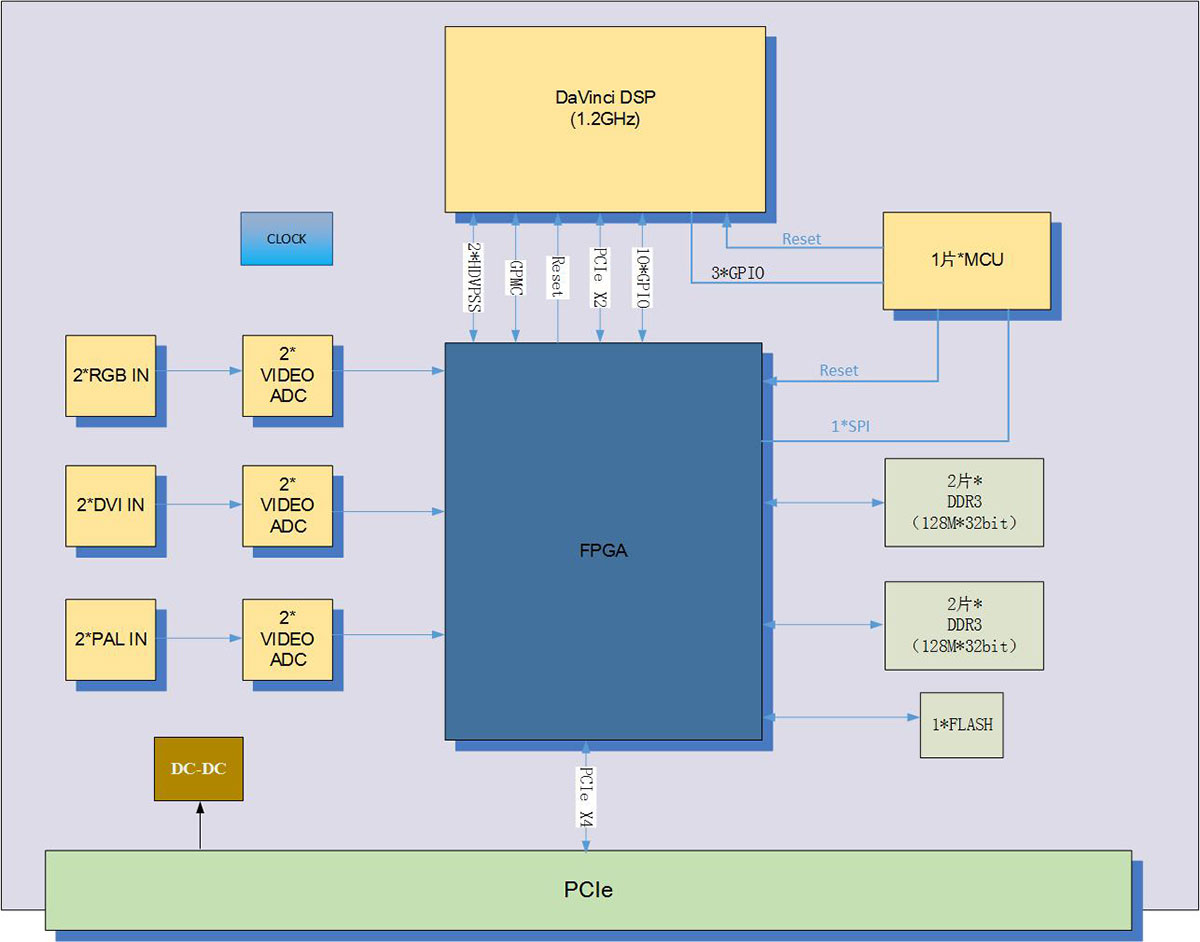Click the VIDEO ADC block beside RGB IN
Viewport: 1200px width, 942px height.
287,375
